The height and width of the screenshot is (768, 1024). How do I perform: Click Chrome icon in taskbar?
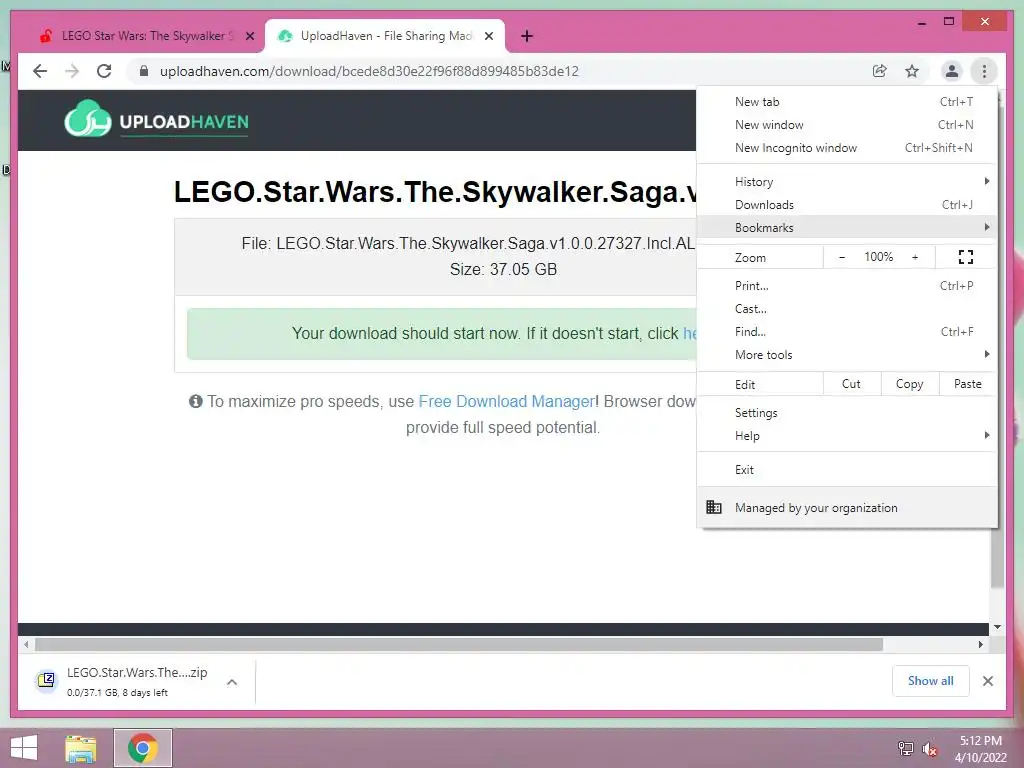[143, 748]
